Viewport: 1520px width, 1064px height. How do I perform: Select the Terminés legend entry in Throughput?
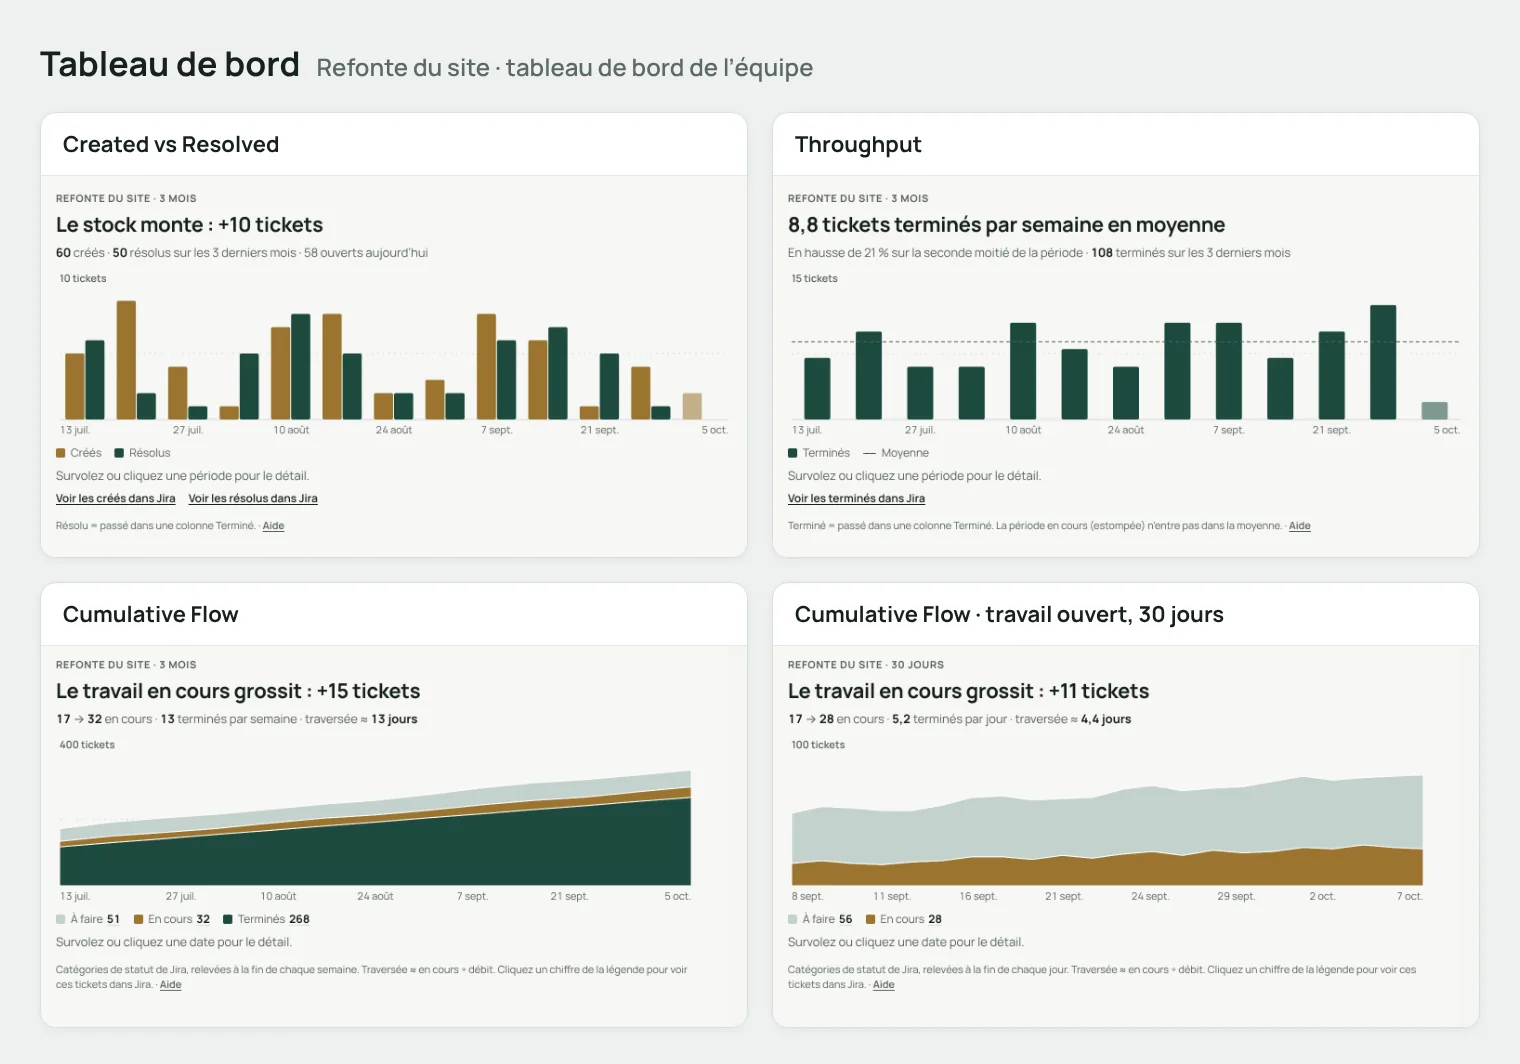click(819, 453)
